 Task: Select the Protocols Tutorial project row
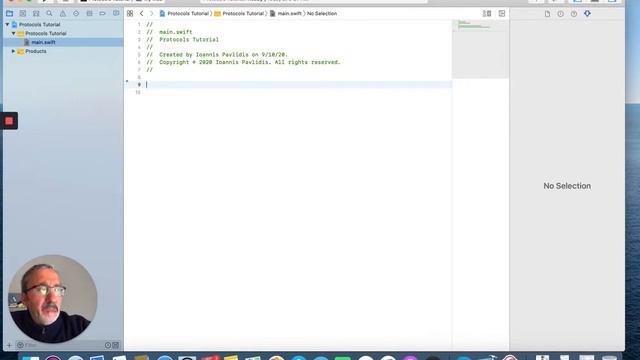pyautogui.click(x=63, y=24)
